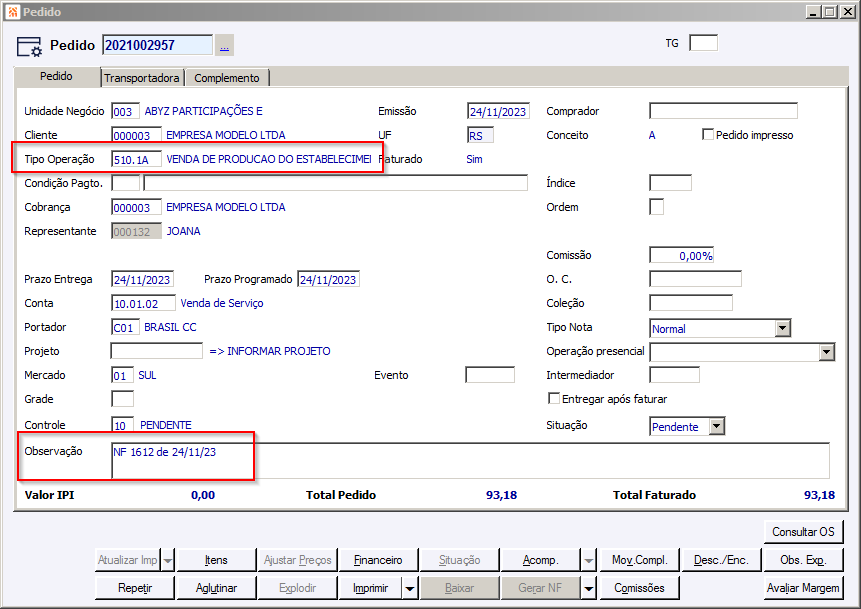861x609 pixels.
Task: Click the Itens button
Action: pos(216,560)
